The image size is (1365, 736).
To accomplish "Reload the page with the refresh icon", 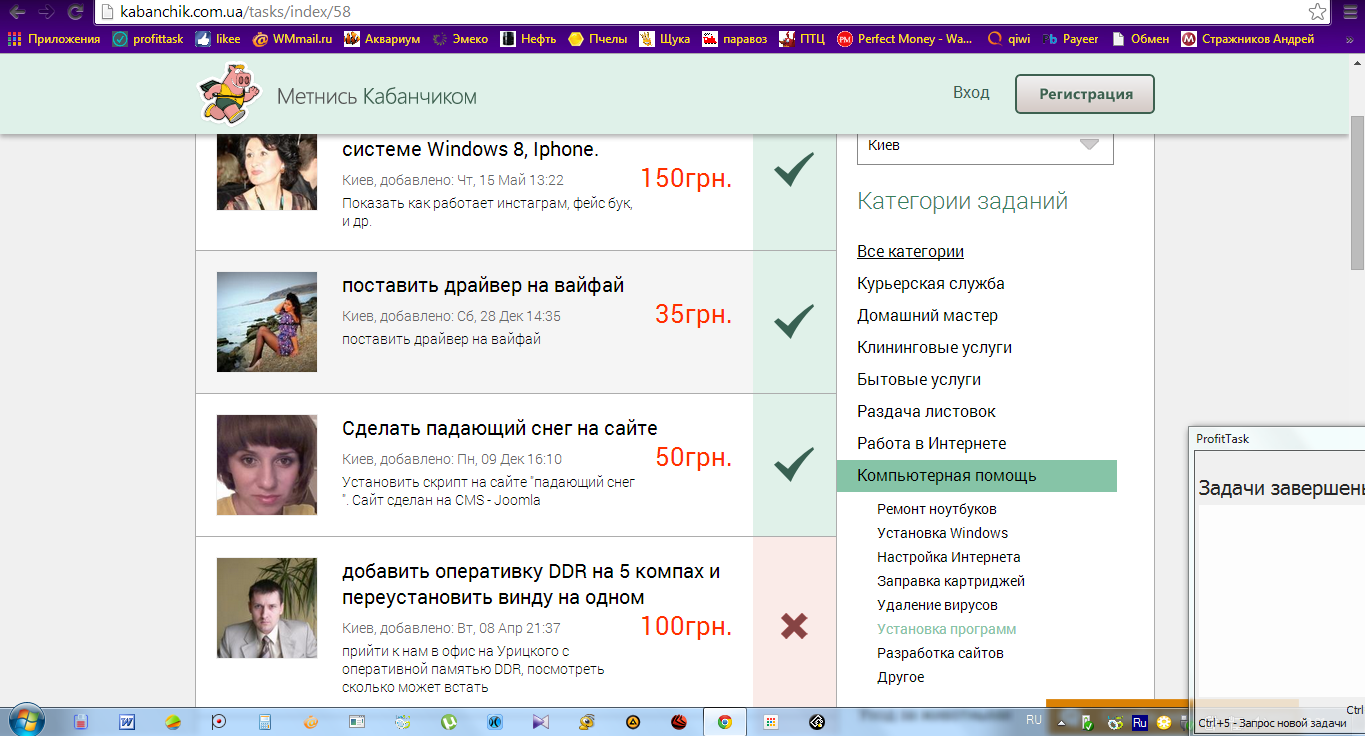I will tap(75, 12).
